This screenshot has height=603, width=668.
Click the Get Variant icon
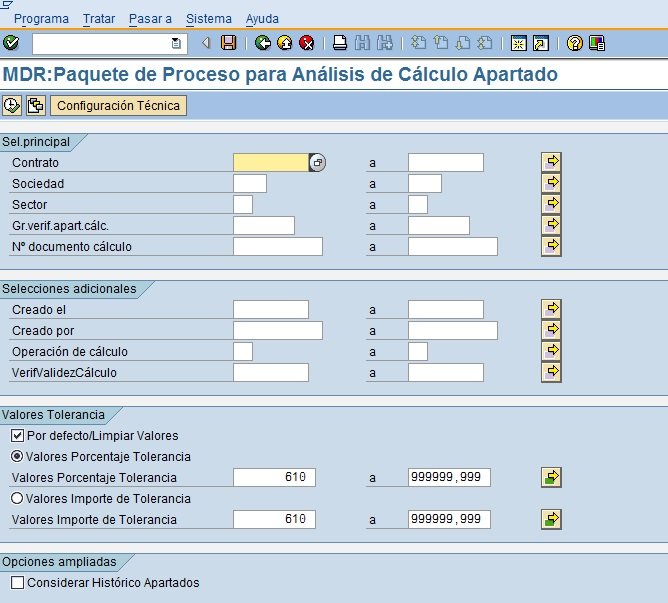click(x=36, y=105)
